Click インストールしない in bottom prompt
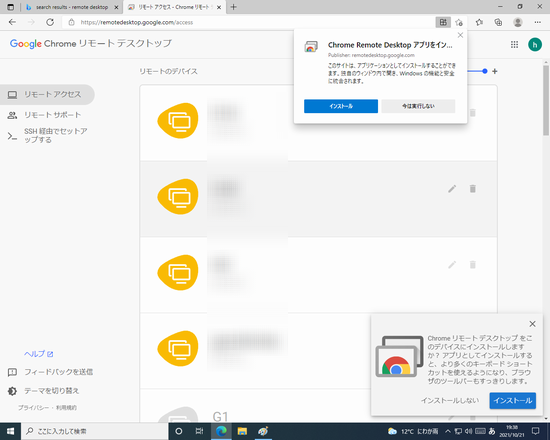Viewport: 550px width, 440px height. [x=450, y=400]
